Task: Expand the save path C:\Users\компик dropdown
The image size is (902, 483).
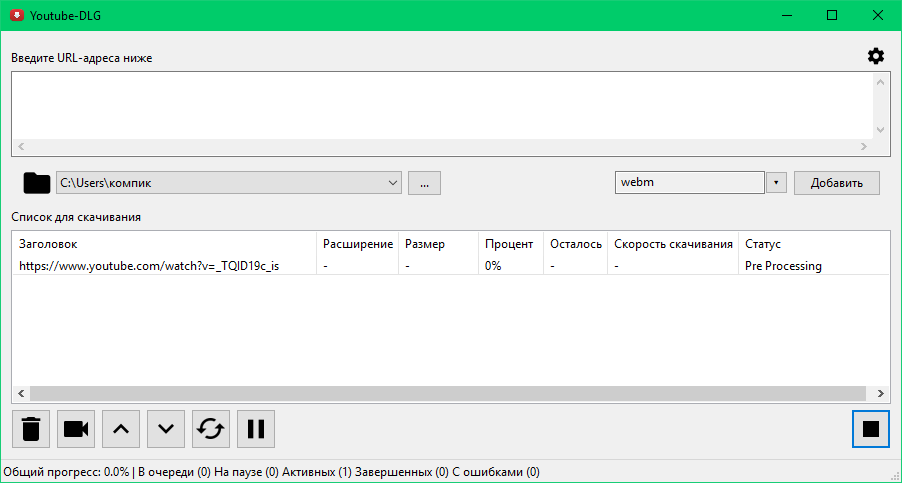Action: pos(393,183)
